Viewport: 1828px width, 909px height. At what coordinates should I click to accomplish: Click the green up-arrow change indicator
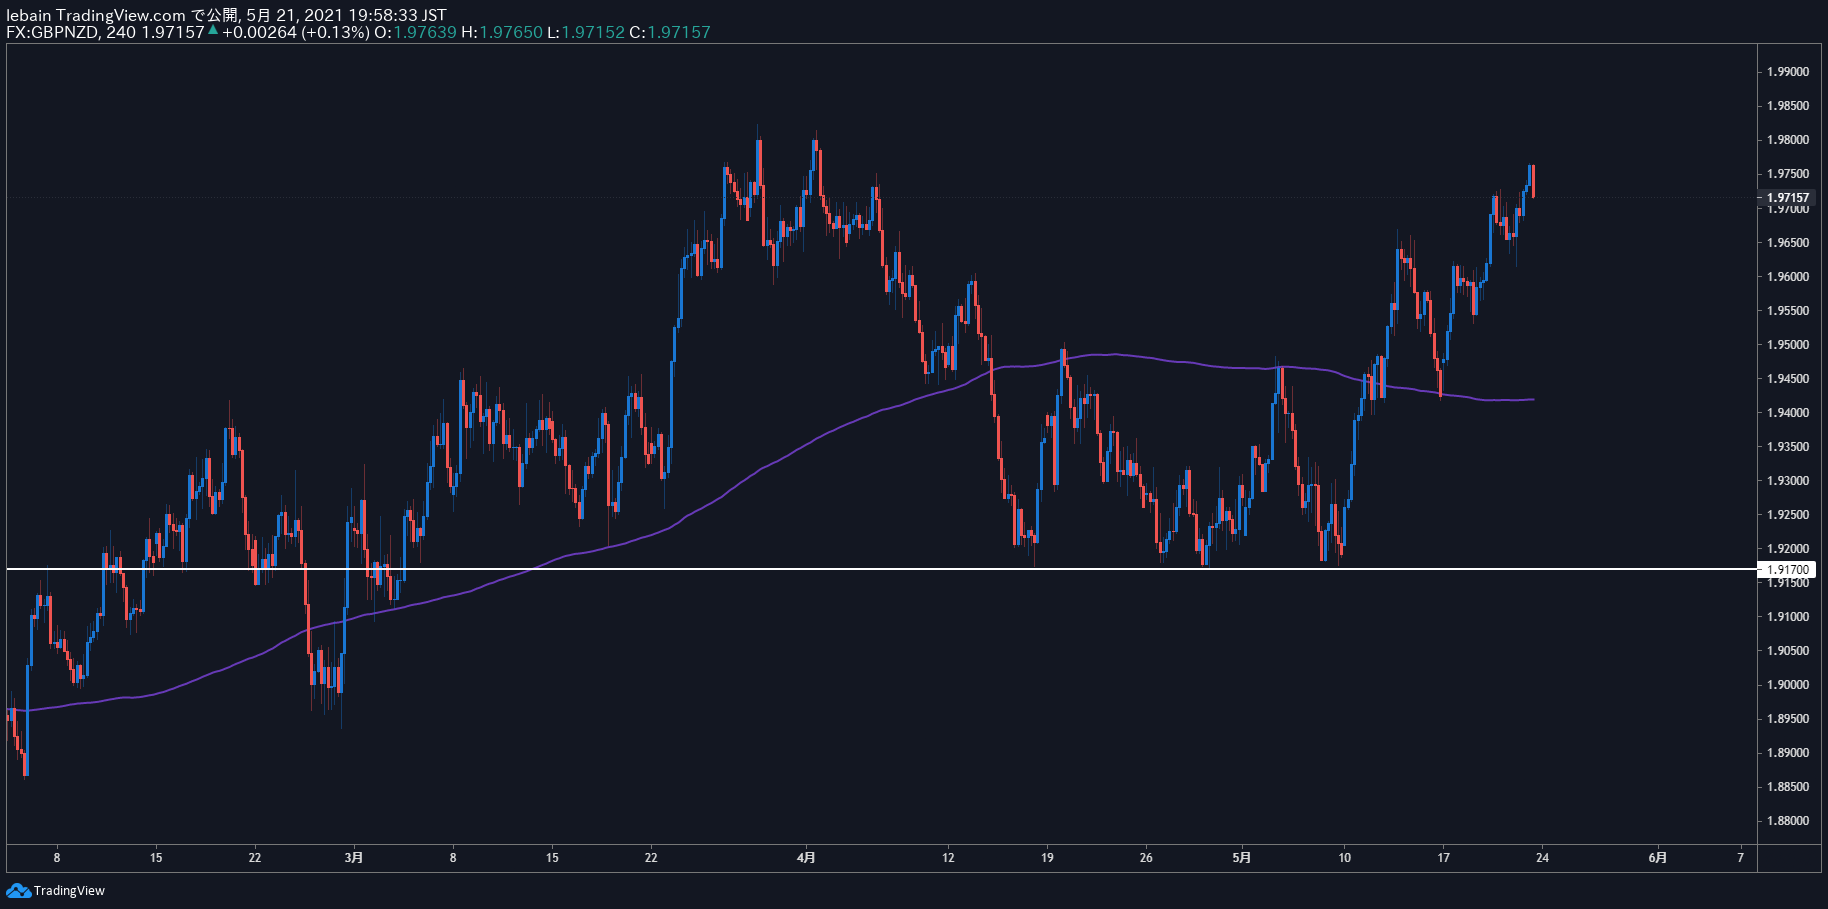(213, 31)
